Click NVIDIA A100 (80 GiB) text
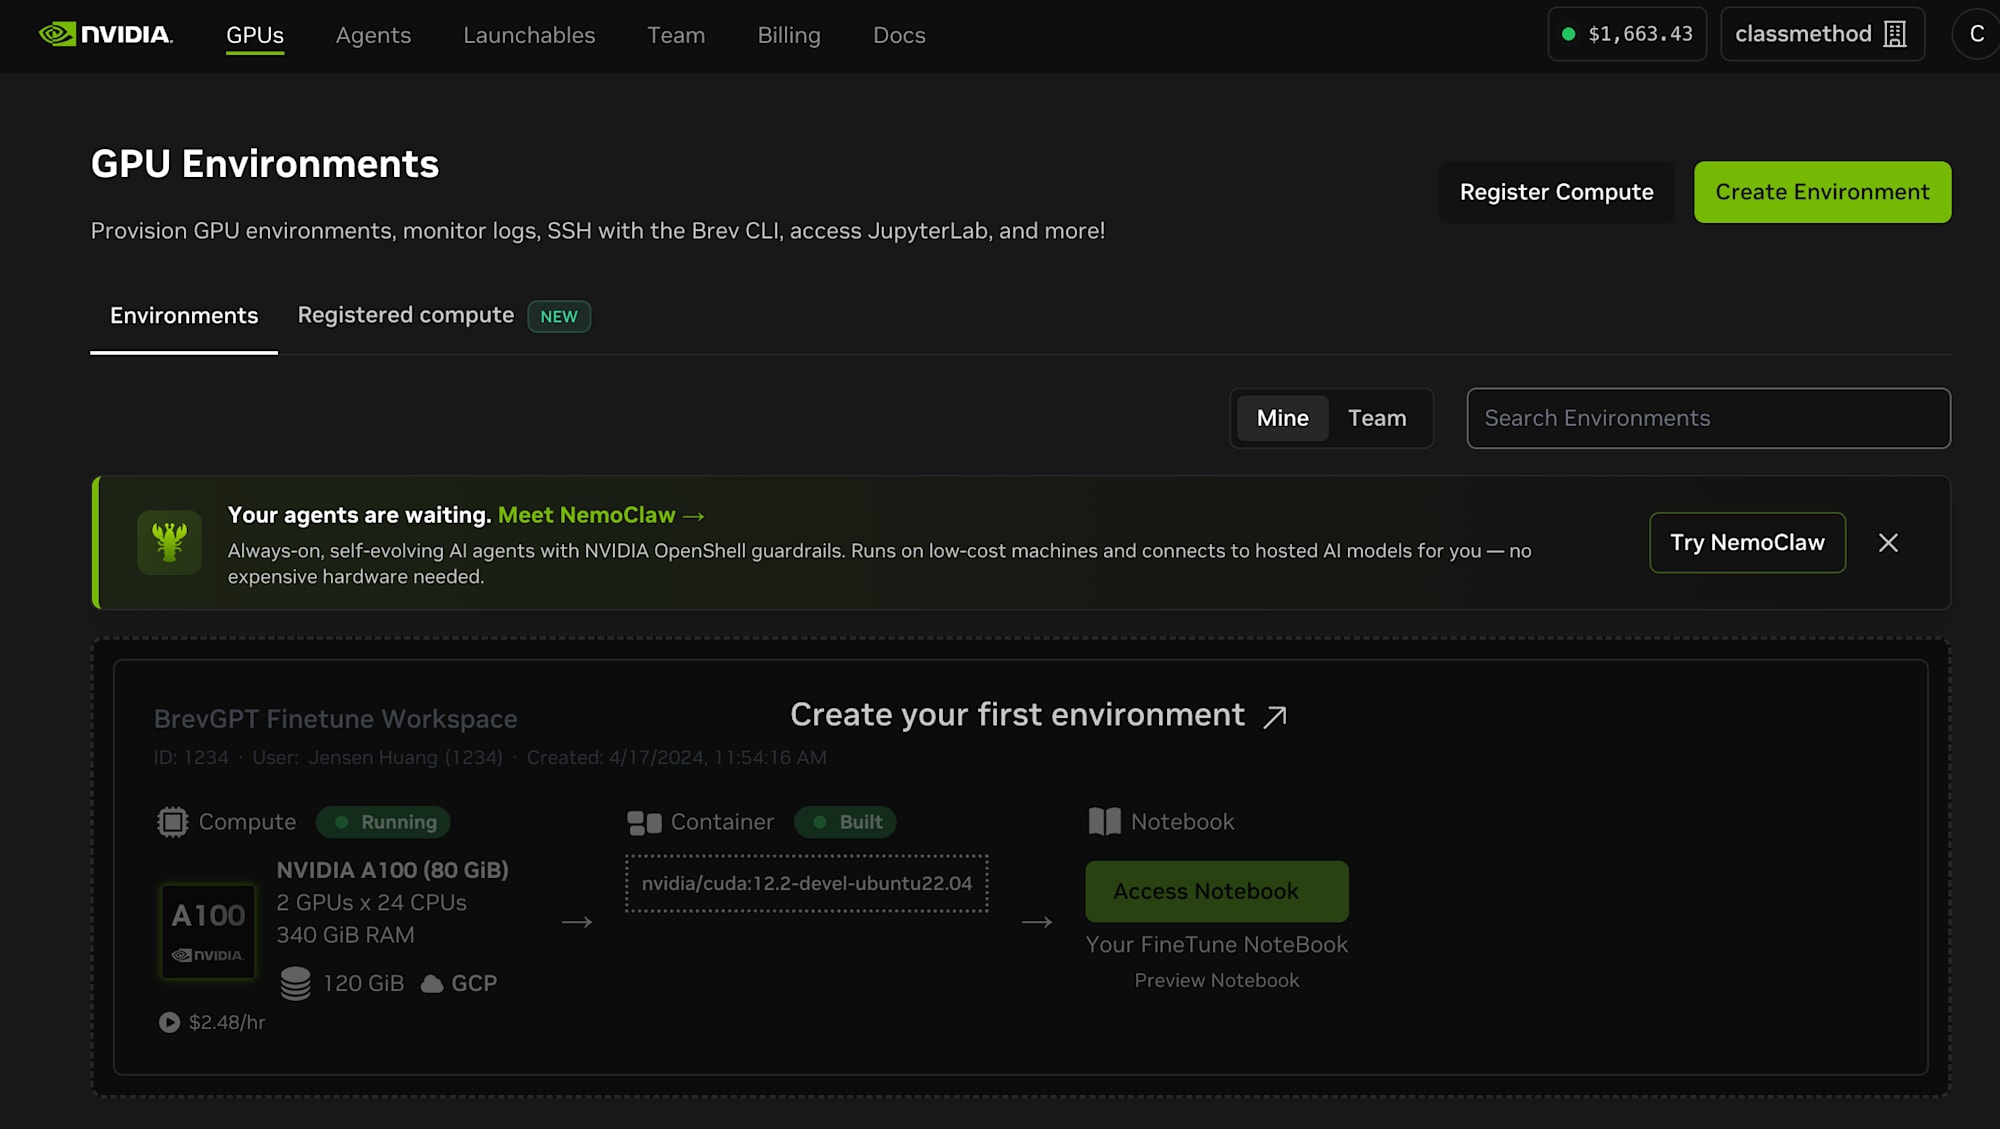This screenshot has height=1129, width=2000. coord(392,870)
